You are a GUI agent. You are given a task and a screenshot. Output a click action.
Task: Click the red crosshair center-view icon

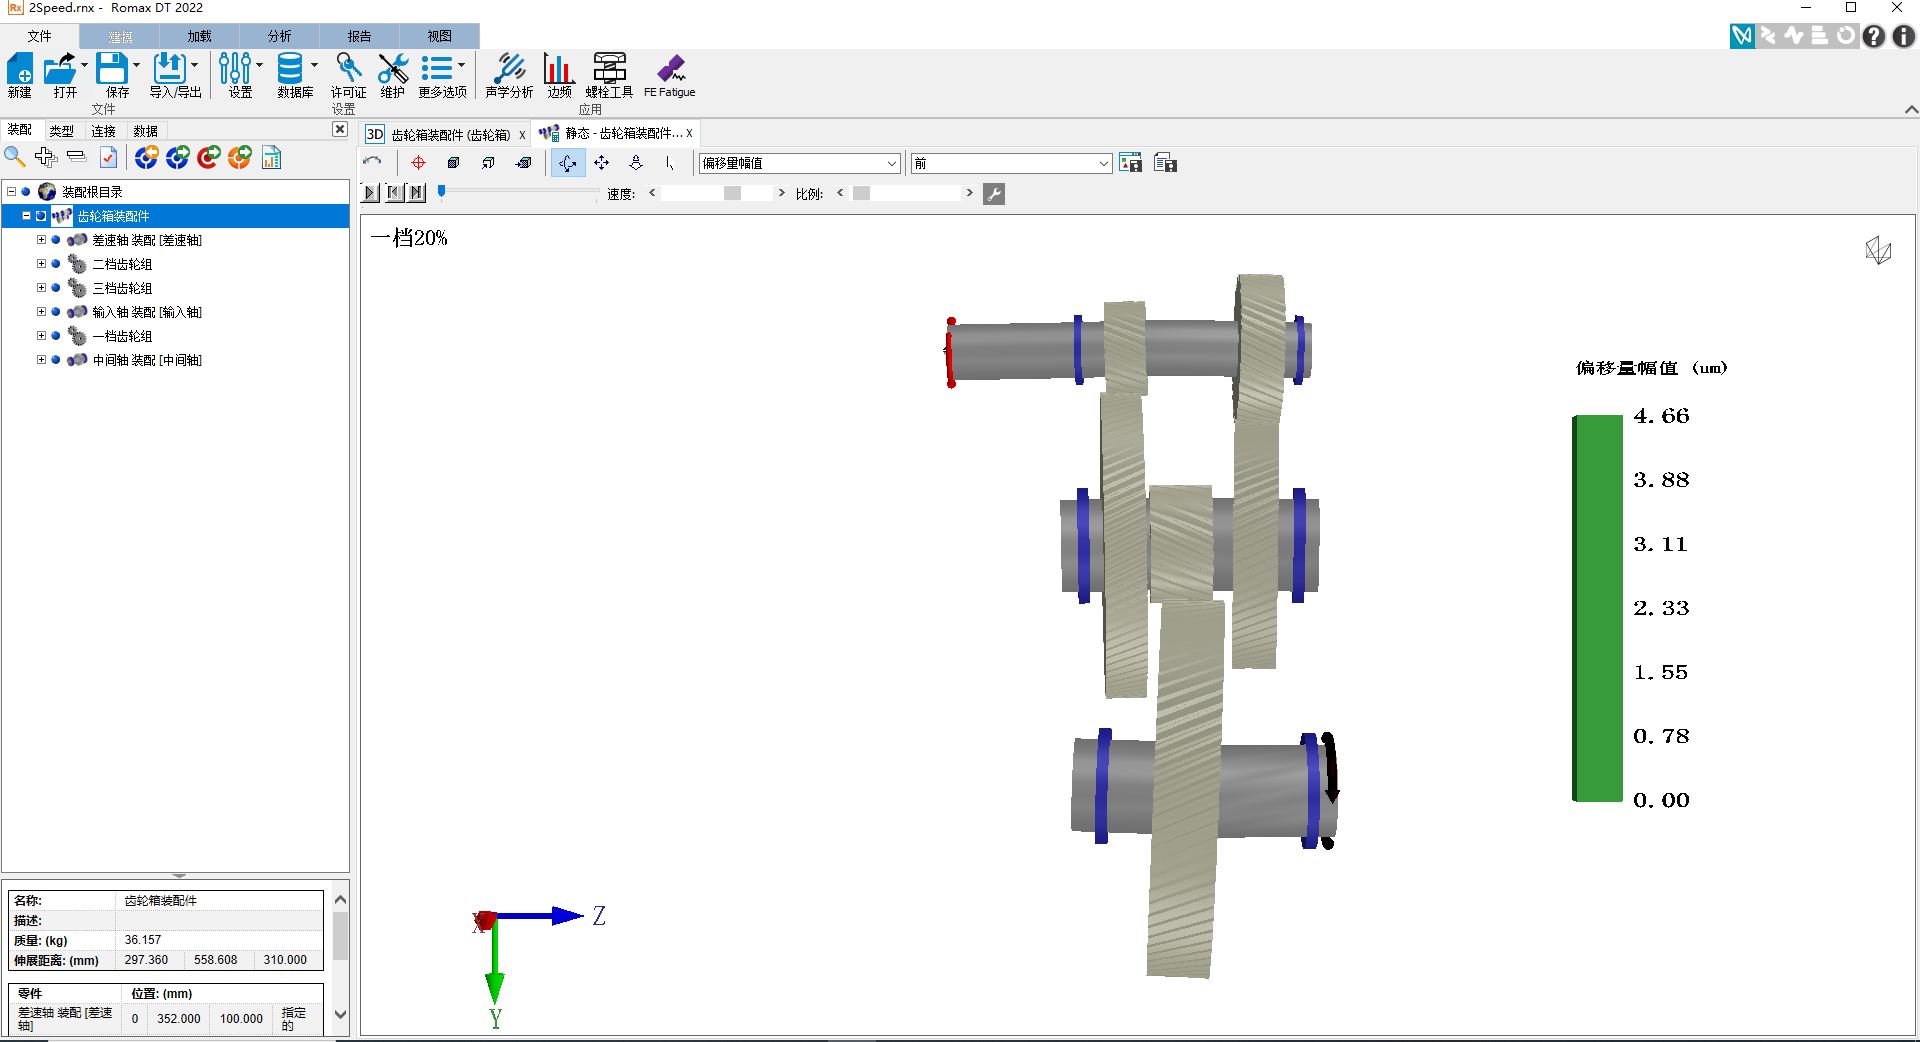pyautogui.click(x=418, y=163)
